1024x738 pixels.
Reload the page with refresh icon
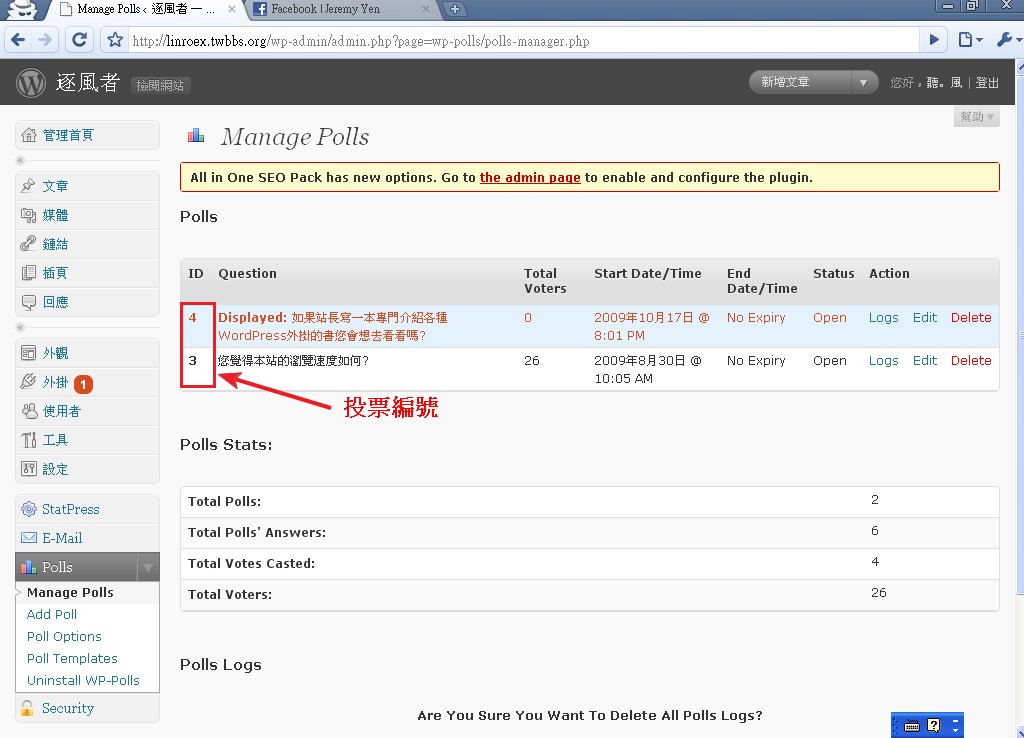tap(80, 40)
